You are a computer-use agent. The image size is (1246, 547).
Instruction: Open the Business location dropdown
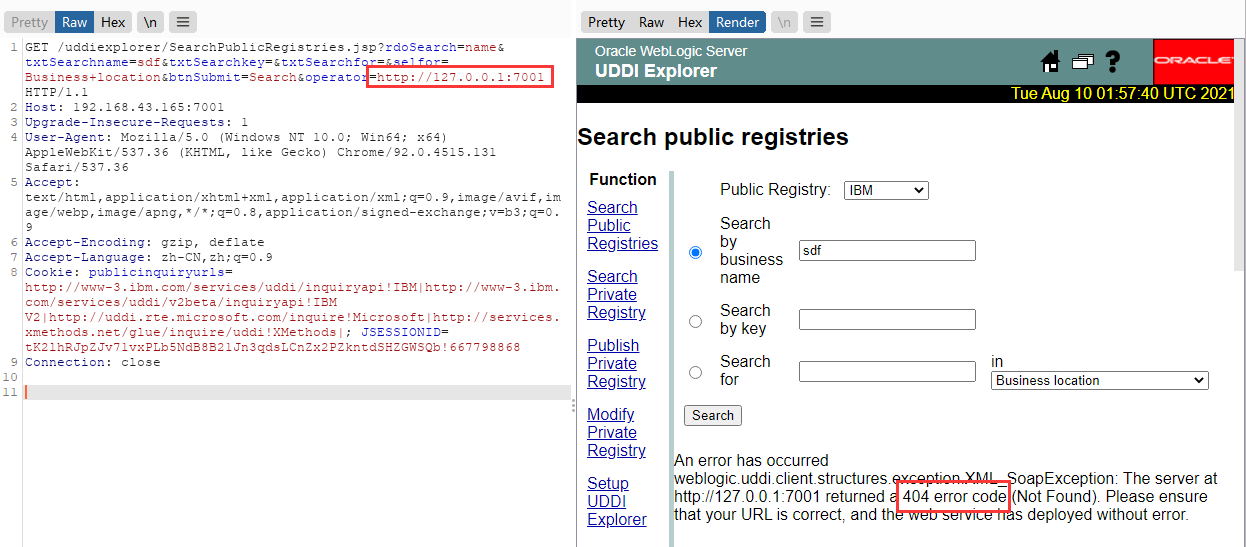point(1100,380)
